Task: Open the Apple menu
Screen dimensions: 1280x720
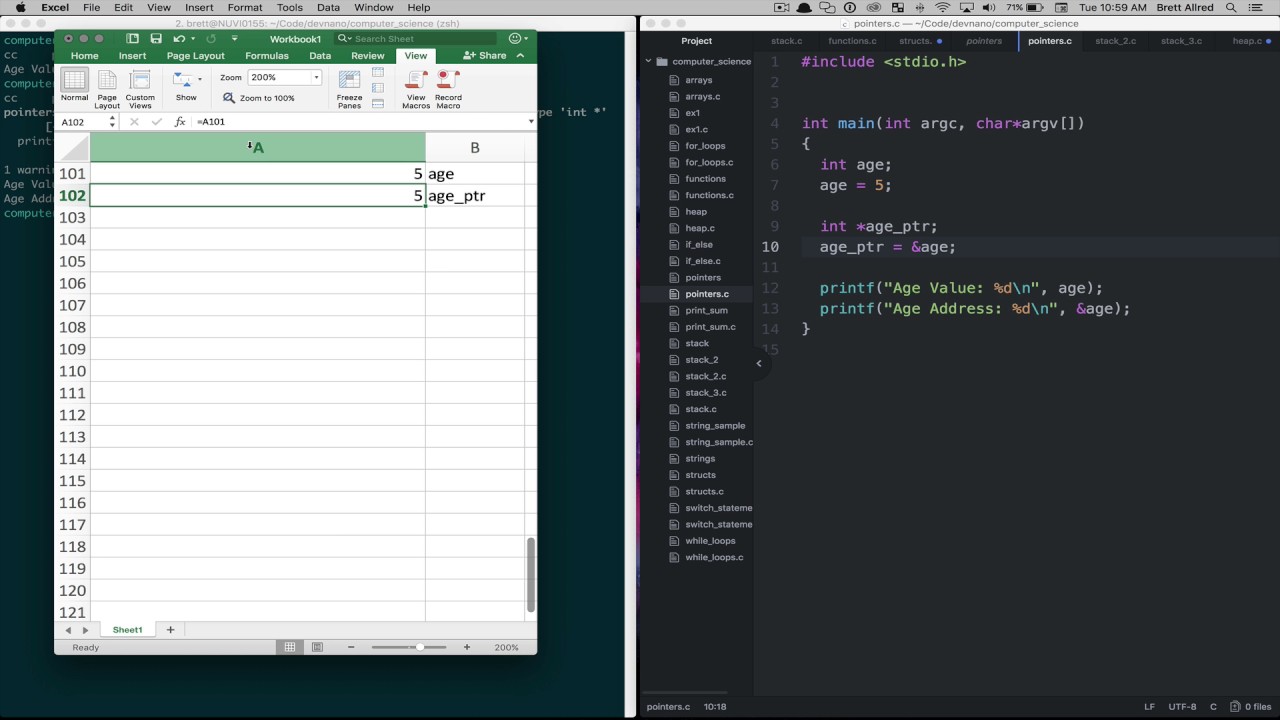Action: click(20, 8)
